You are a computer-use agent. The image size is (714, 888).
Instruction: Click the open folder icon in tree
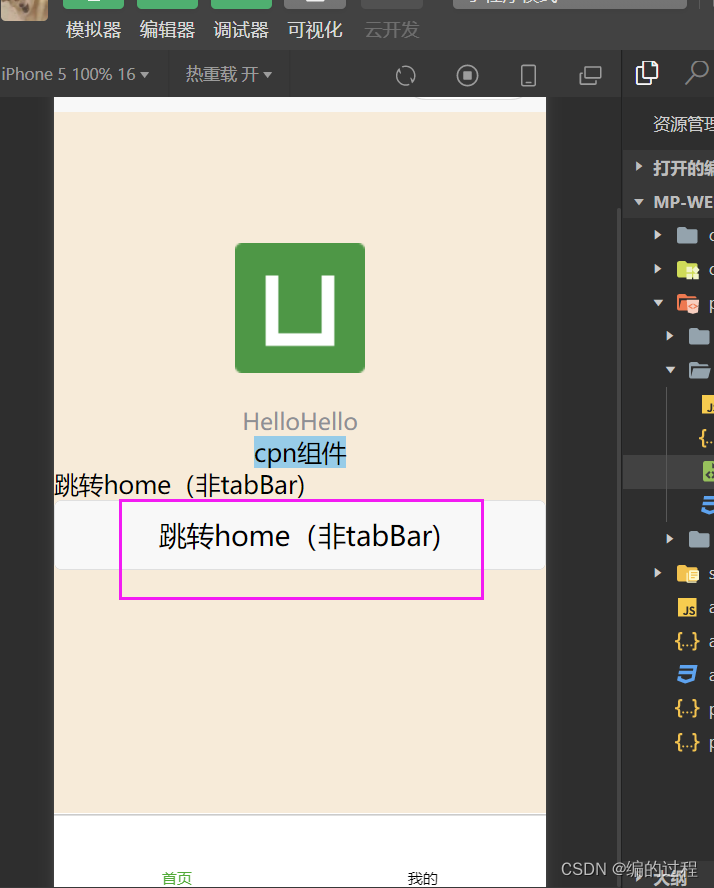click(699, 370)
